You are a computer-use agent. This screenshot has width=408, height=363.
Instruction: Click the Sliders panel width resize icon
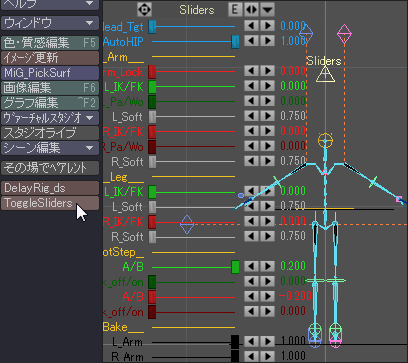tap(251, 10)
